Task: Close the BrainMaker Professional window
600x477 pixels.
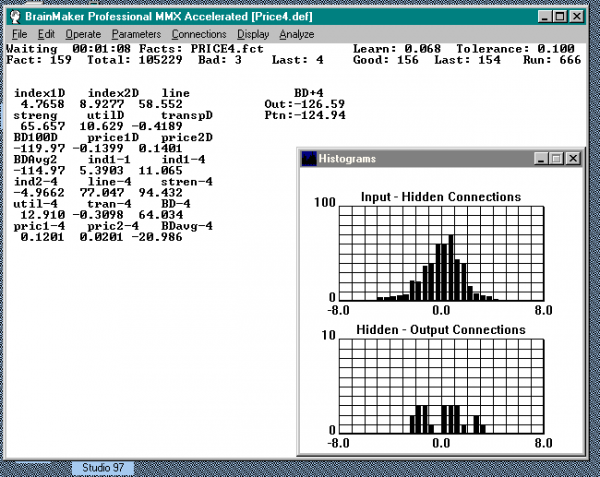Action: click(x=576, y=16)
